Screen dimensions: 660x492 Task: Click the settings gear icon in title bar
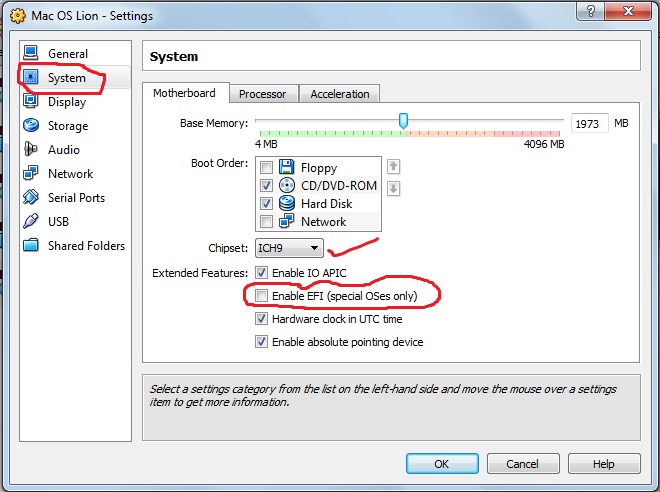pyautogui.click(x=17, y=16)
